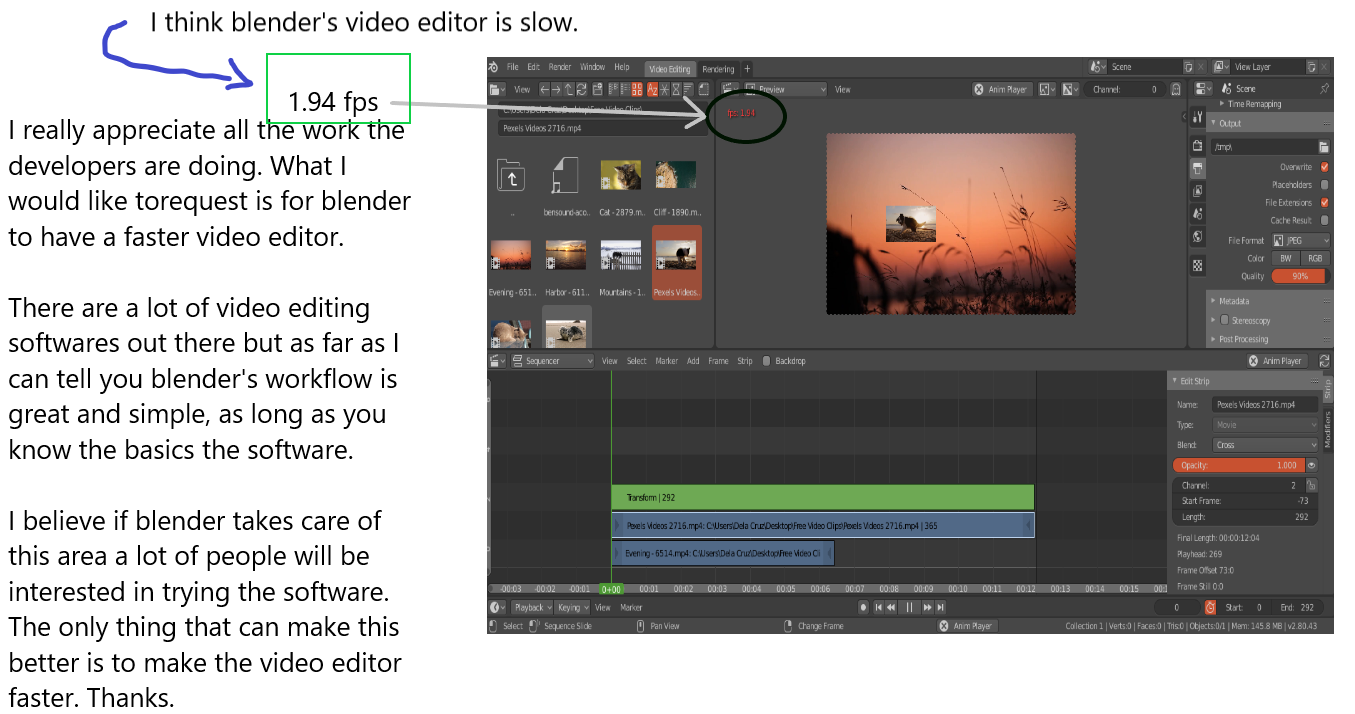Browse output path with the folder icon
The width and height of the screenshot is (1355, 714).
(x=1324, y=146)
